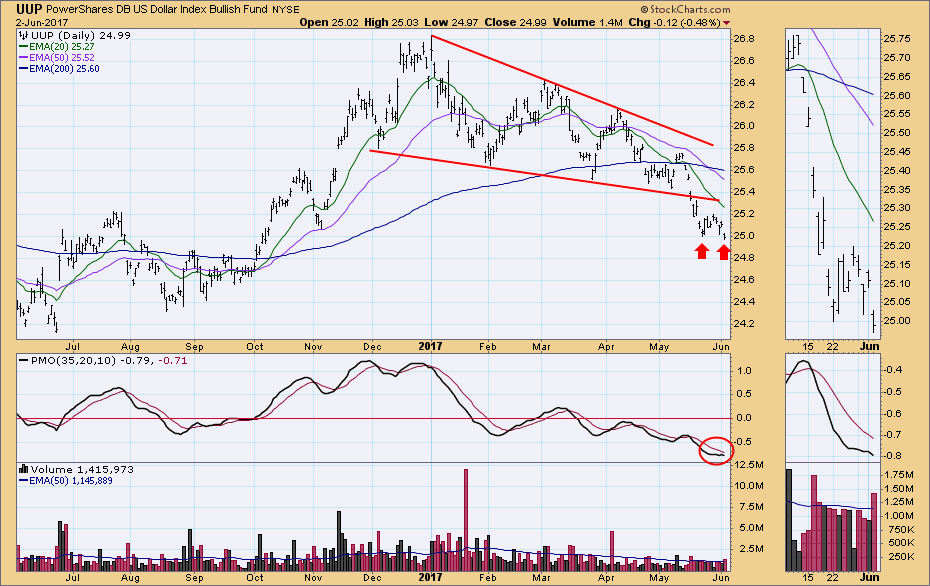Select the Low 24.97 value
This screenshot has width=930, height=586.
(x=451, y=23)
